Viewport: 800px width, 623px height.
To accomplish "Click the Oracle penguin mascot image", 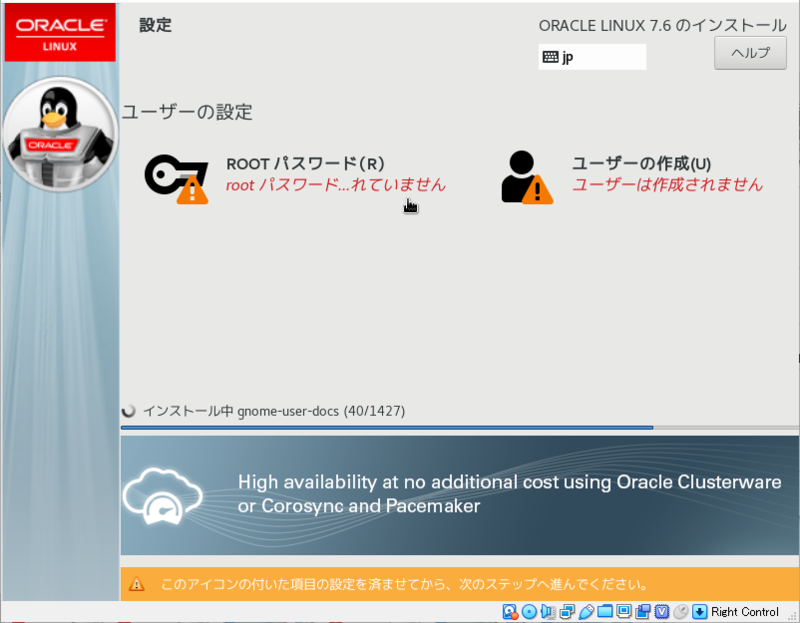I will pyautogui.click(x=60, y=134).
